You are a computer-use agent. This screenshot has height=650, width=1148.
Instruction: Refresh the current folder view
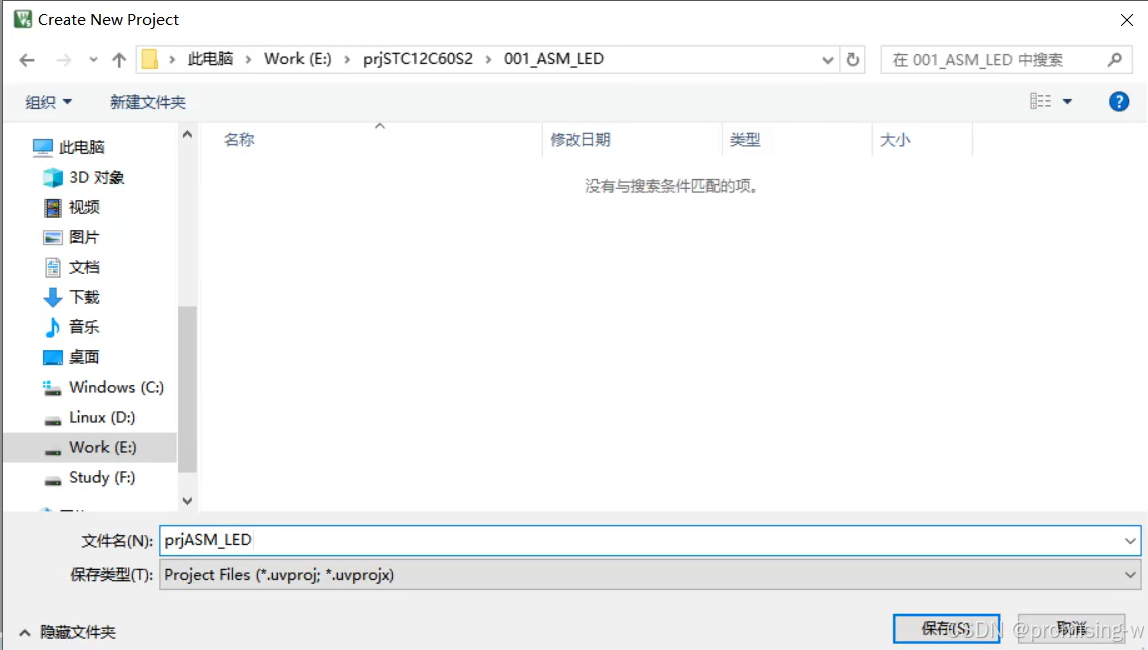click(852, 60)
